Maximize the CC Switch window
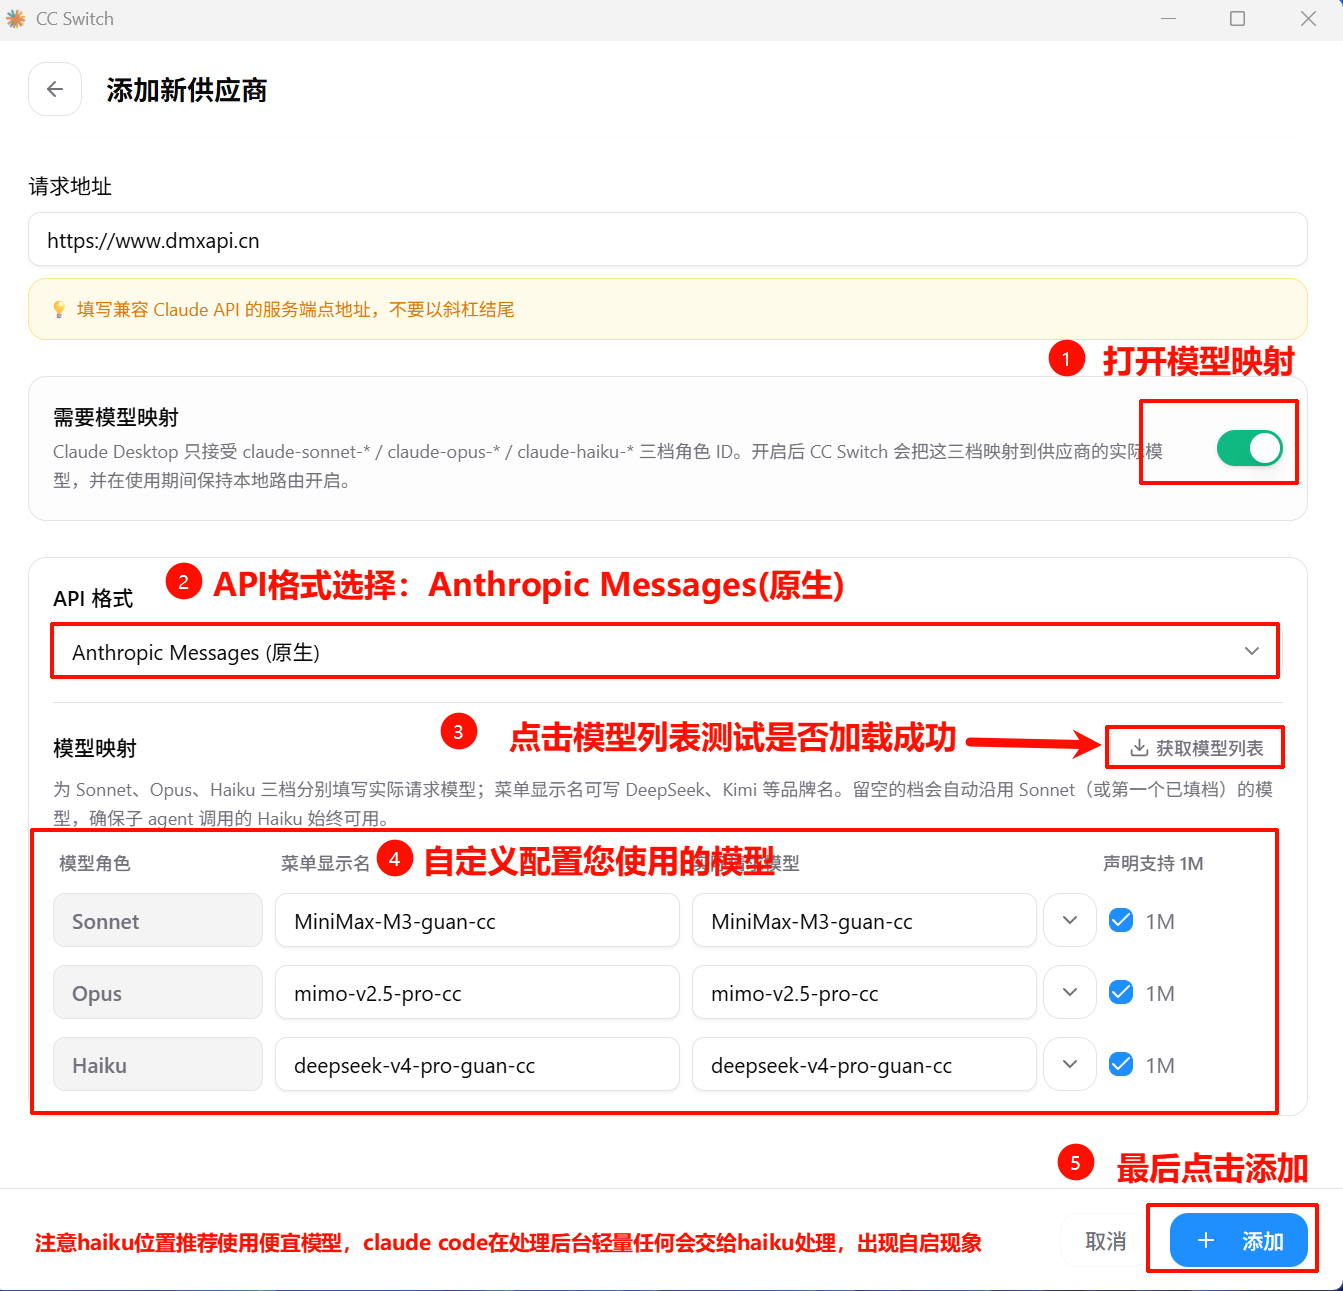Image resolution: width=1343 pixels, height=1291 pixels. (1237, 19)
